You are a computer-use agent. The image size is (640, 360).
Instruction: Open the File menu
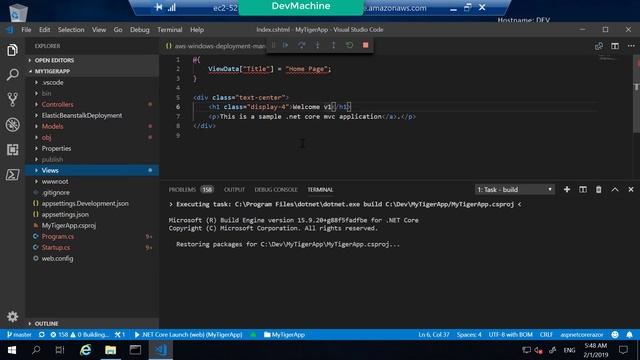pyautogui.click(x=26, y=30)
